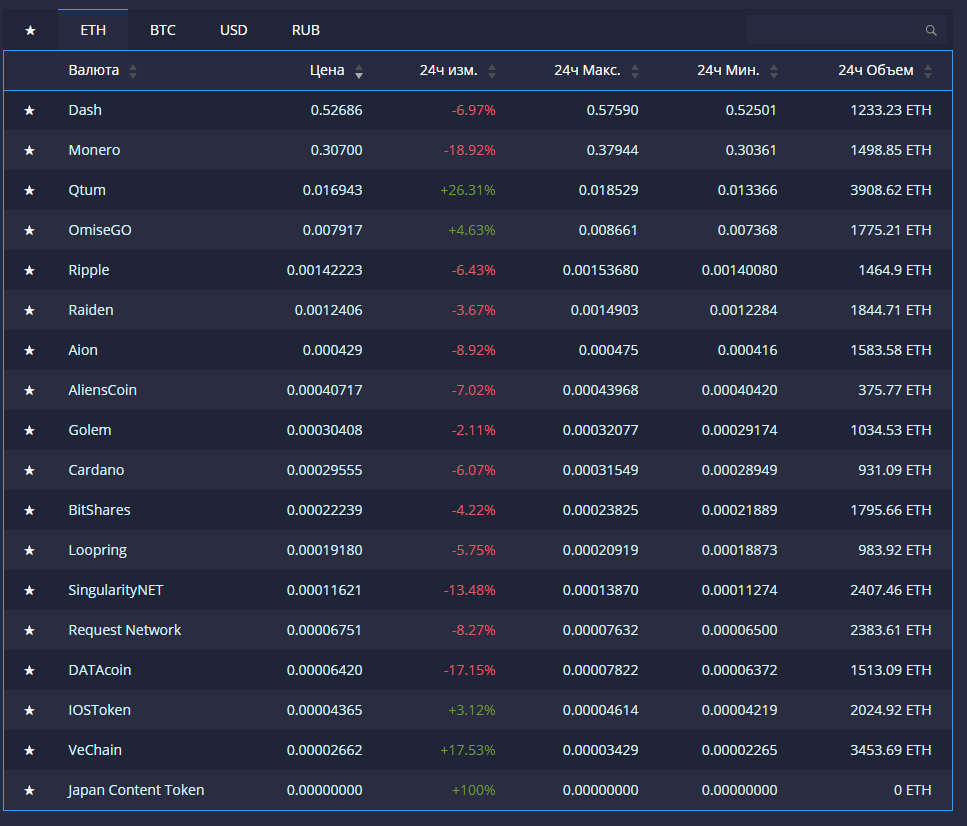Favorite Japan Content Token with its star
Viewport: 967px width, 826px height.
coord(30,790)
